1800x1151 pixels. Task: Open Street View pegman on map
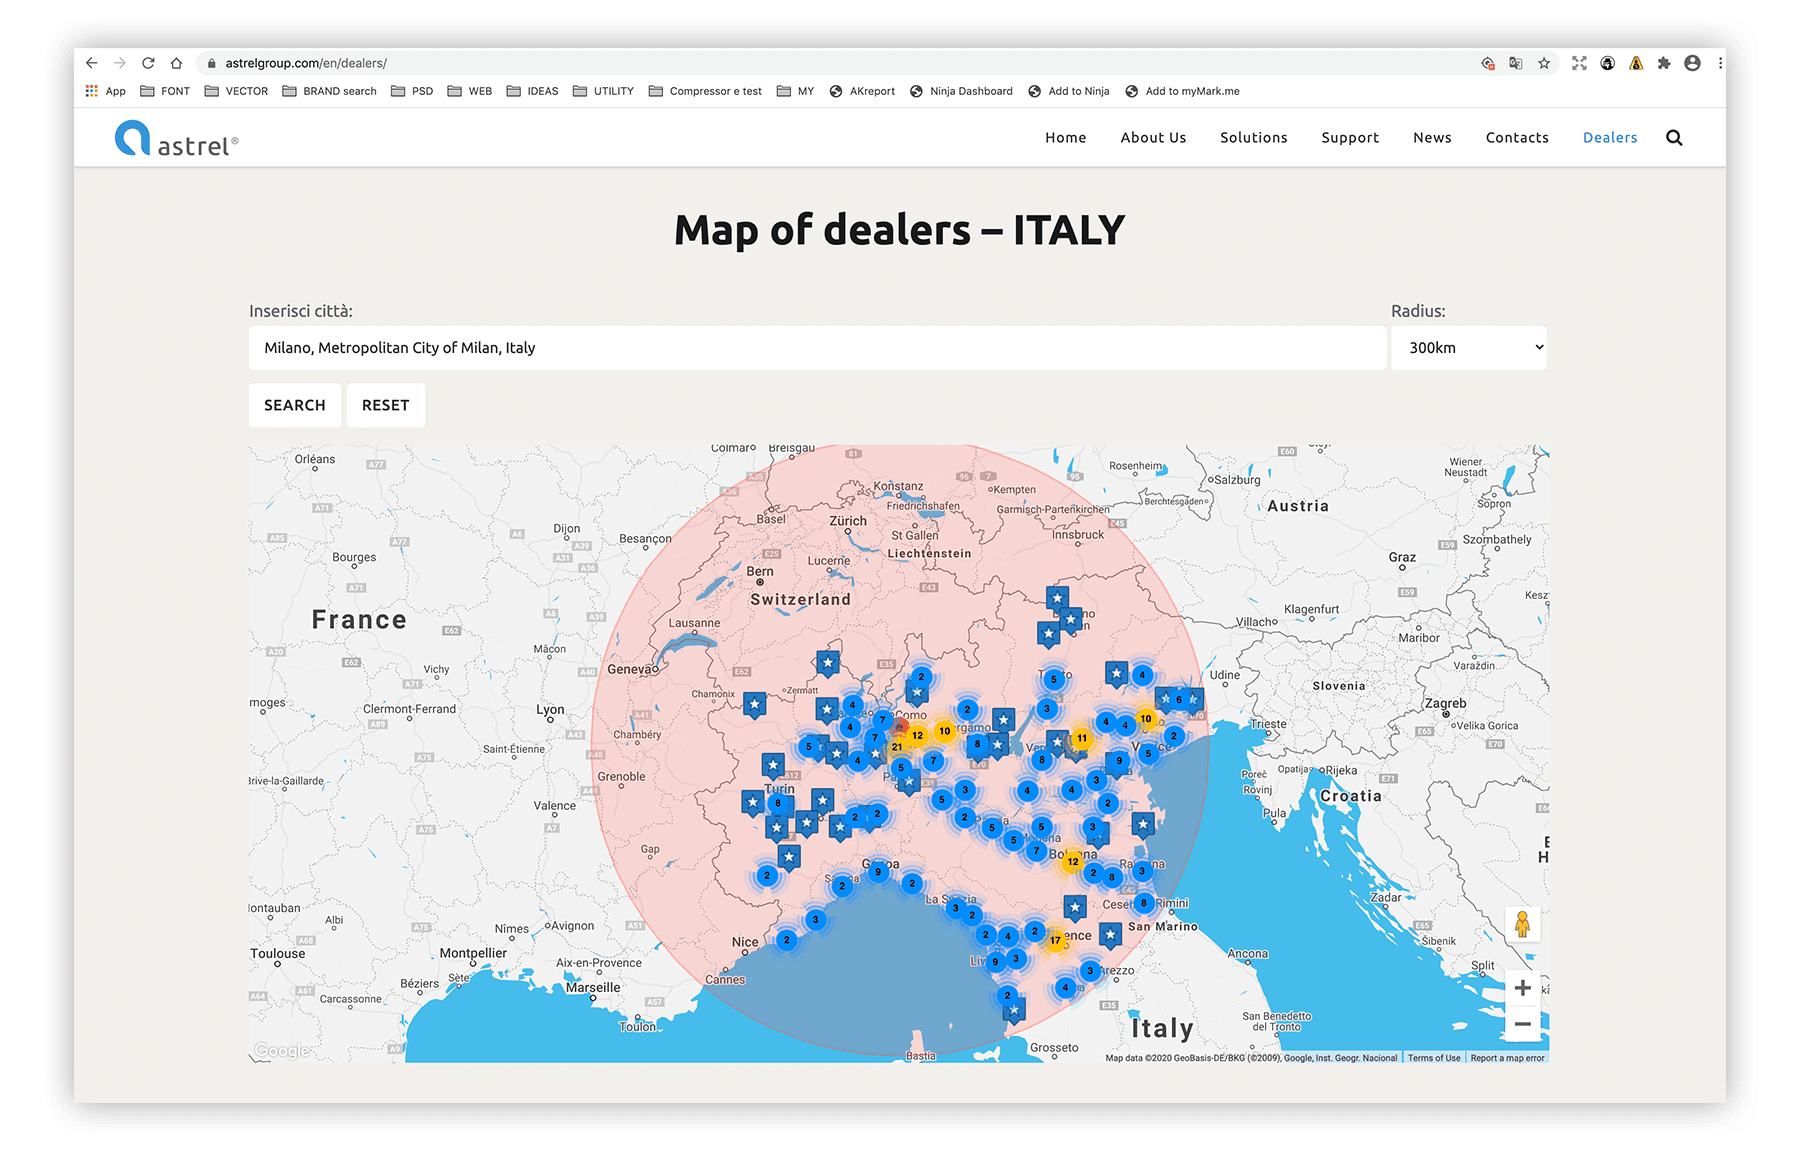point(1522,924)
